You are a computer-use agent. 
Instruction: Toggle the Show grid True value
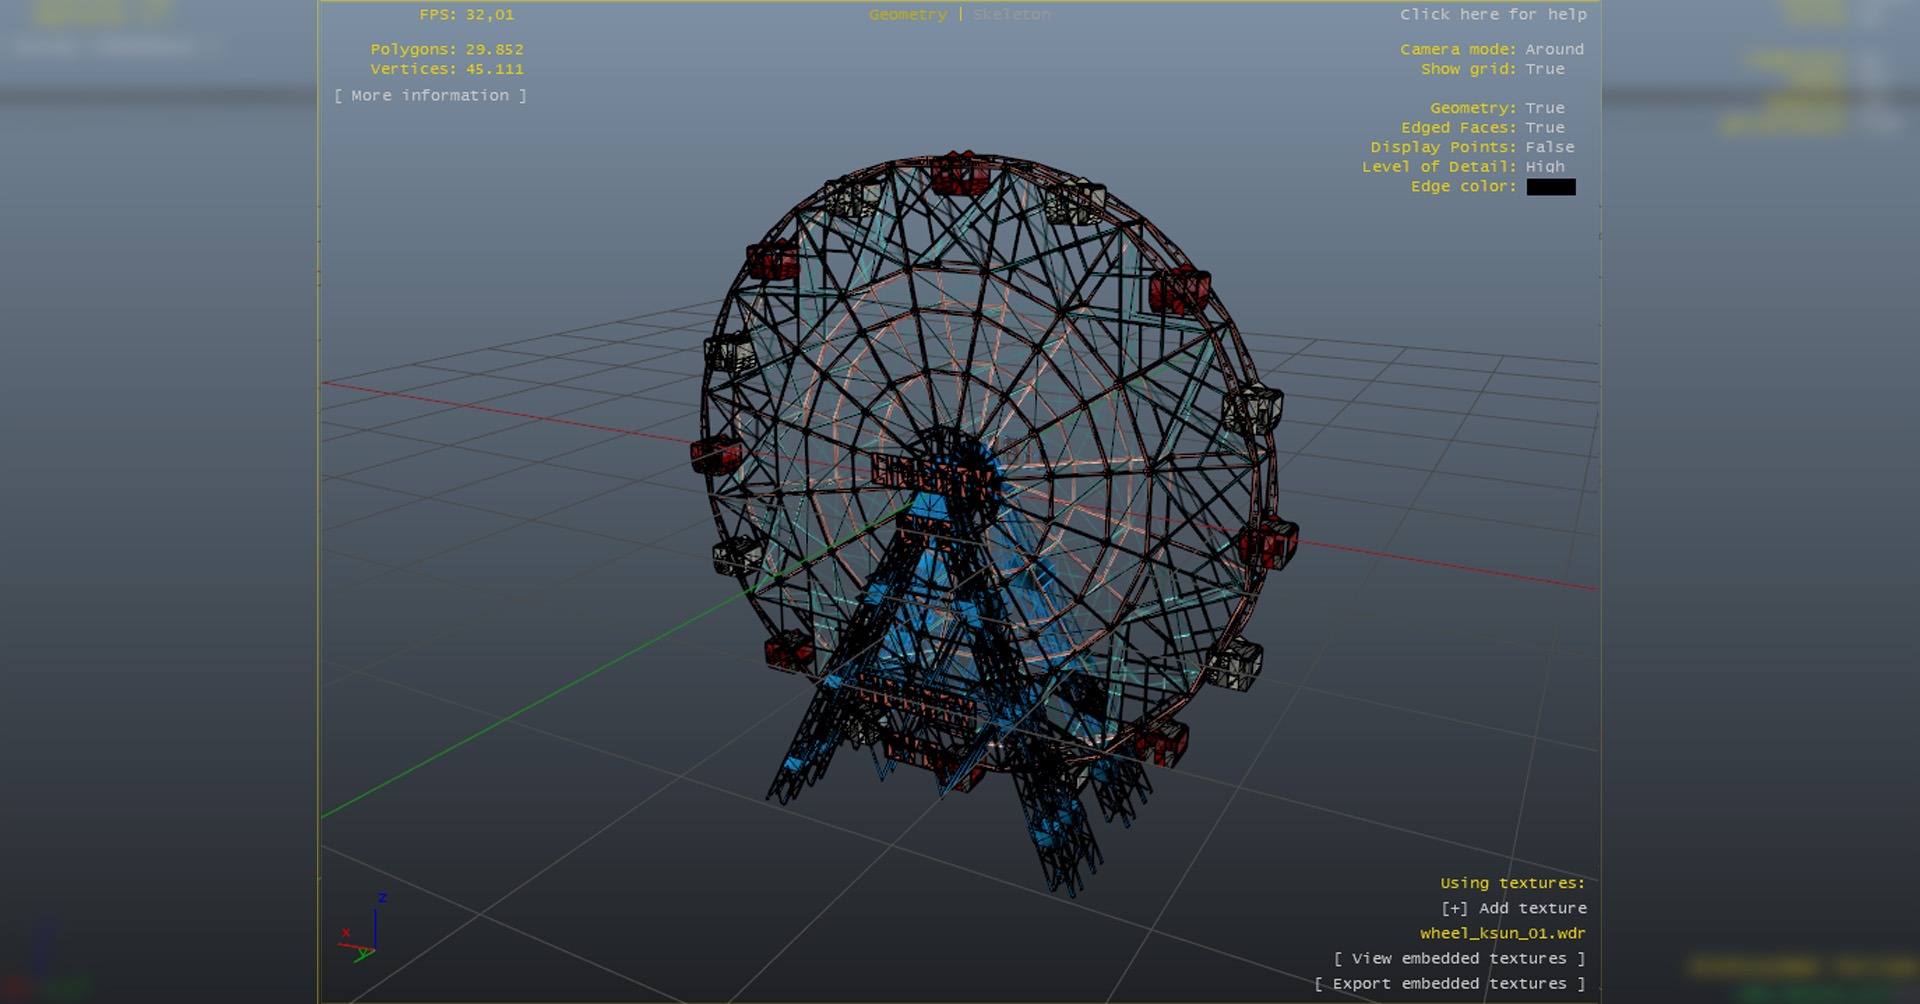tap(1544, 69)
